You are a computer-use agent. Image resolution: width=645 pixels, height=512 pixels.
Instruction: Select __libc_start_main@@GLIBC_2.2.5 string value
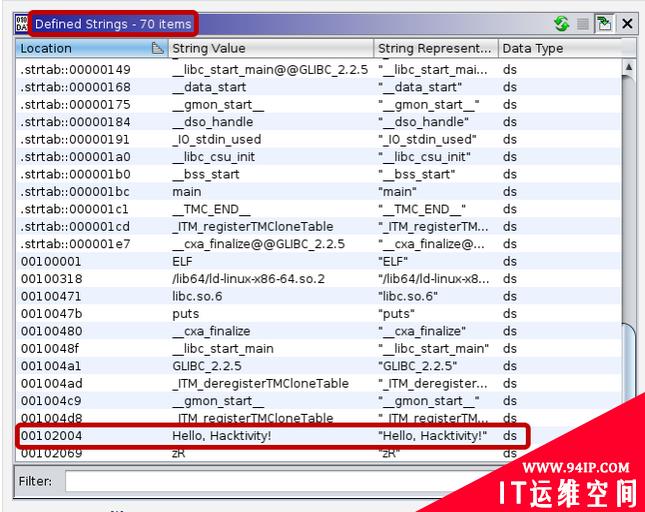270,70
